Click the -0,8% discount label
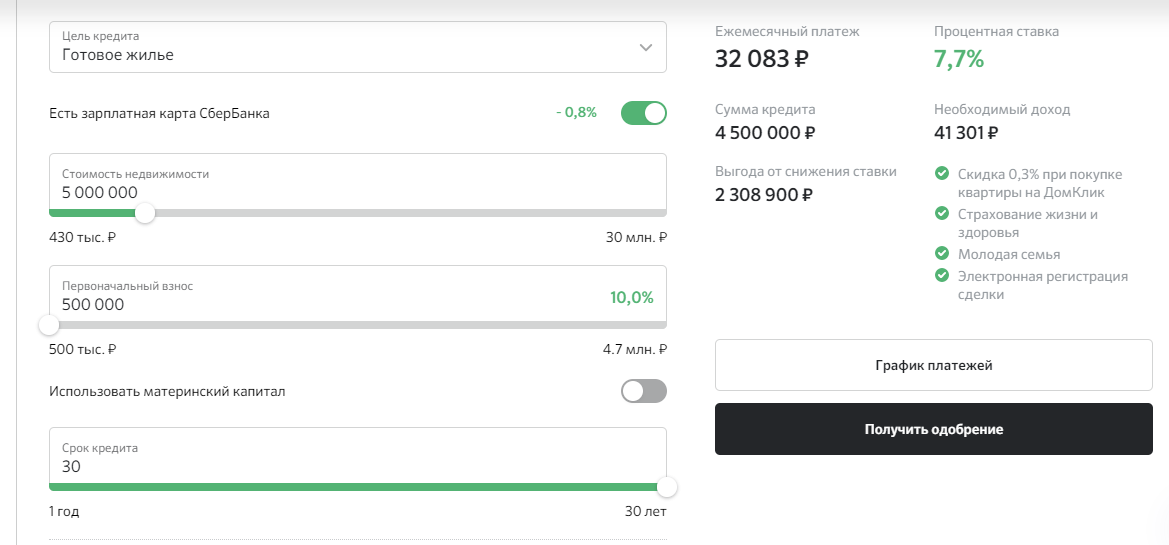Screen dimensions: 1169x545 pos(576,113)
